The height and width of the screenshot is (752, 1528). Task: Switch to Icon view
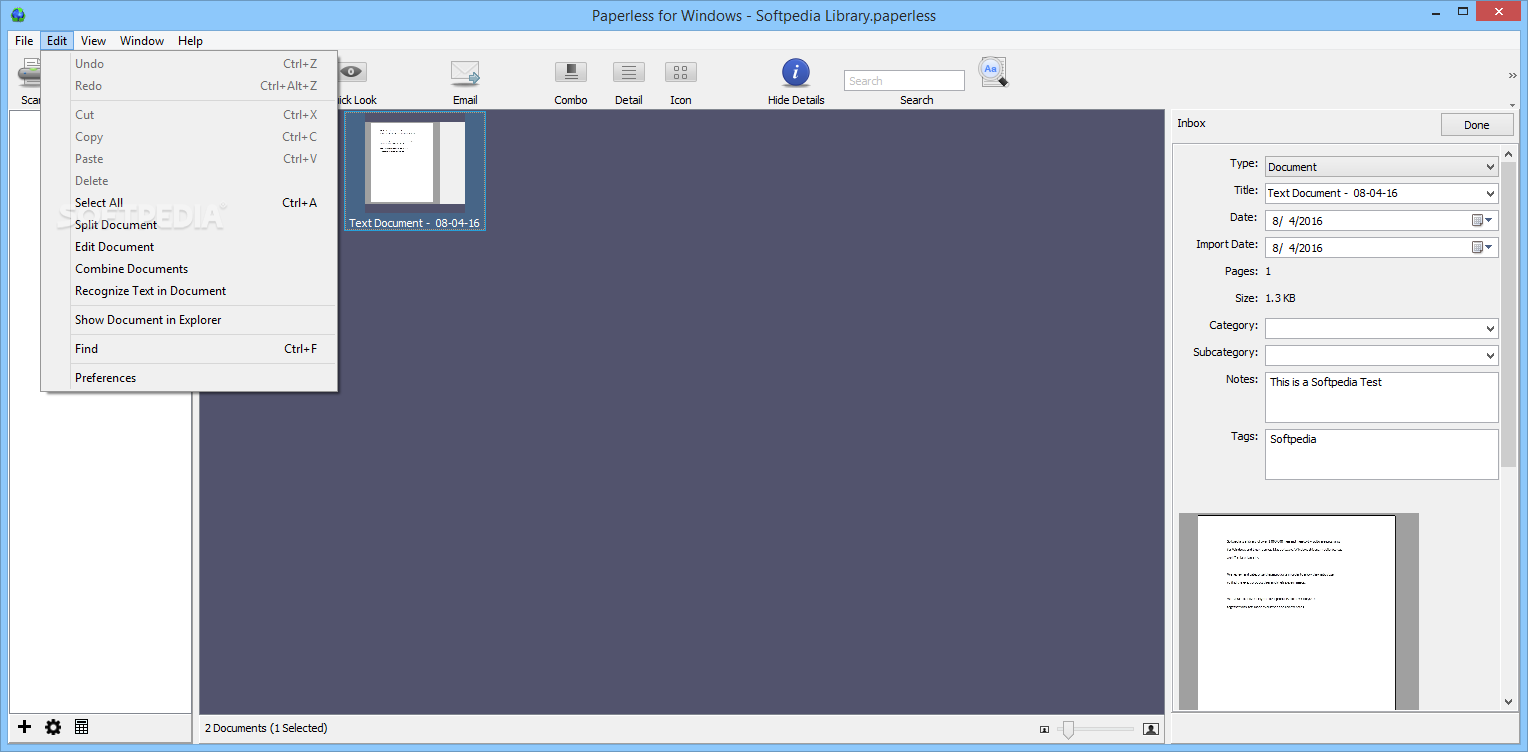pos(681,72)
